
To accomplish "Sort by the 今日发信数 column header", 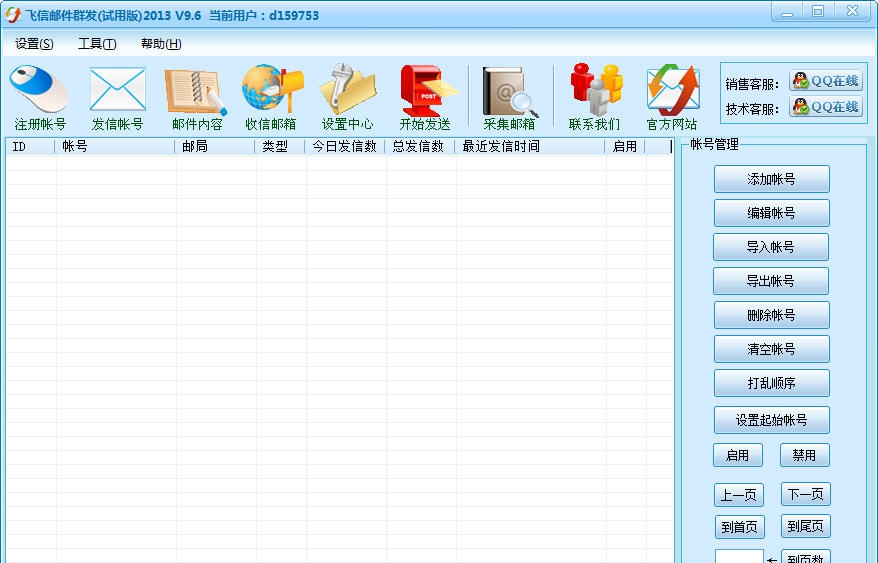I will (x=345, y=147).
